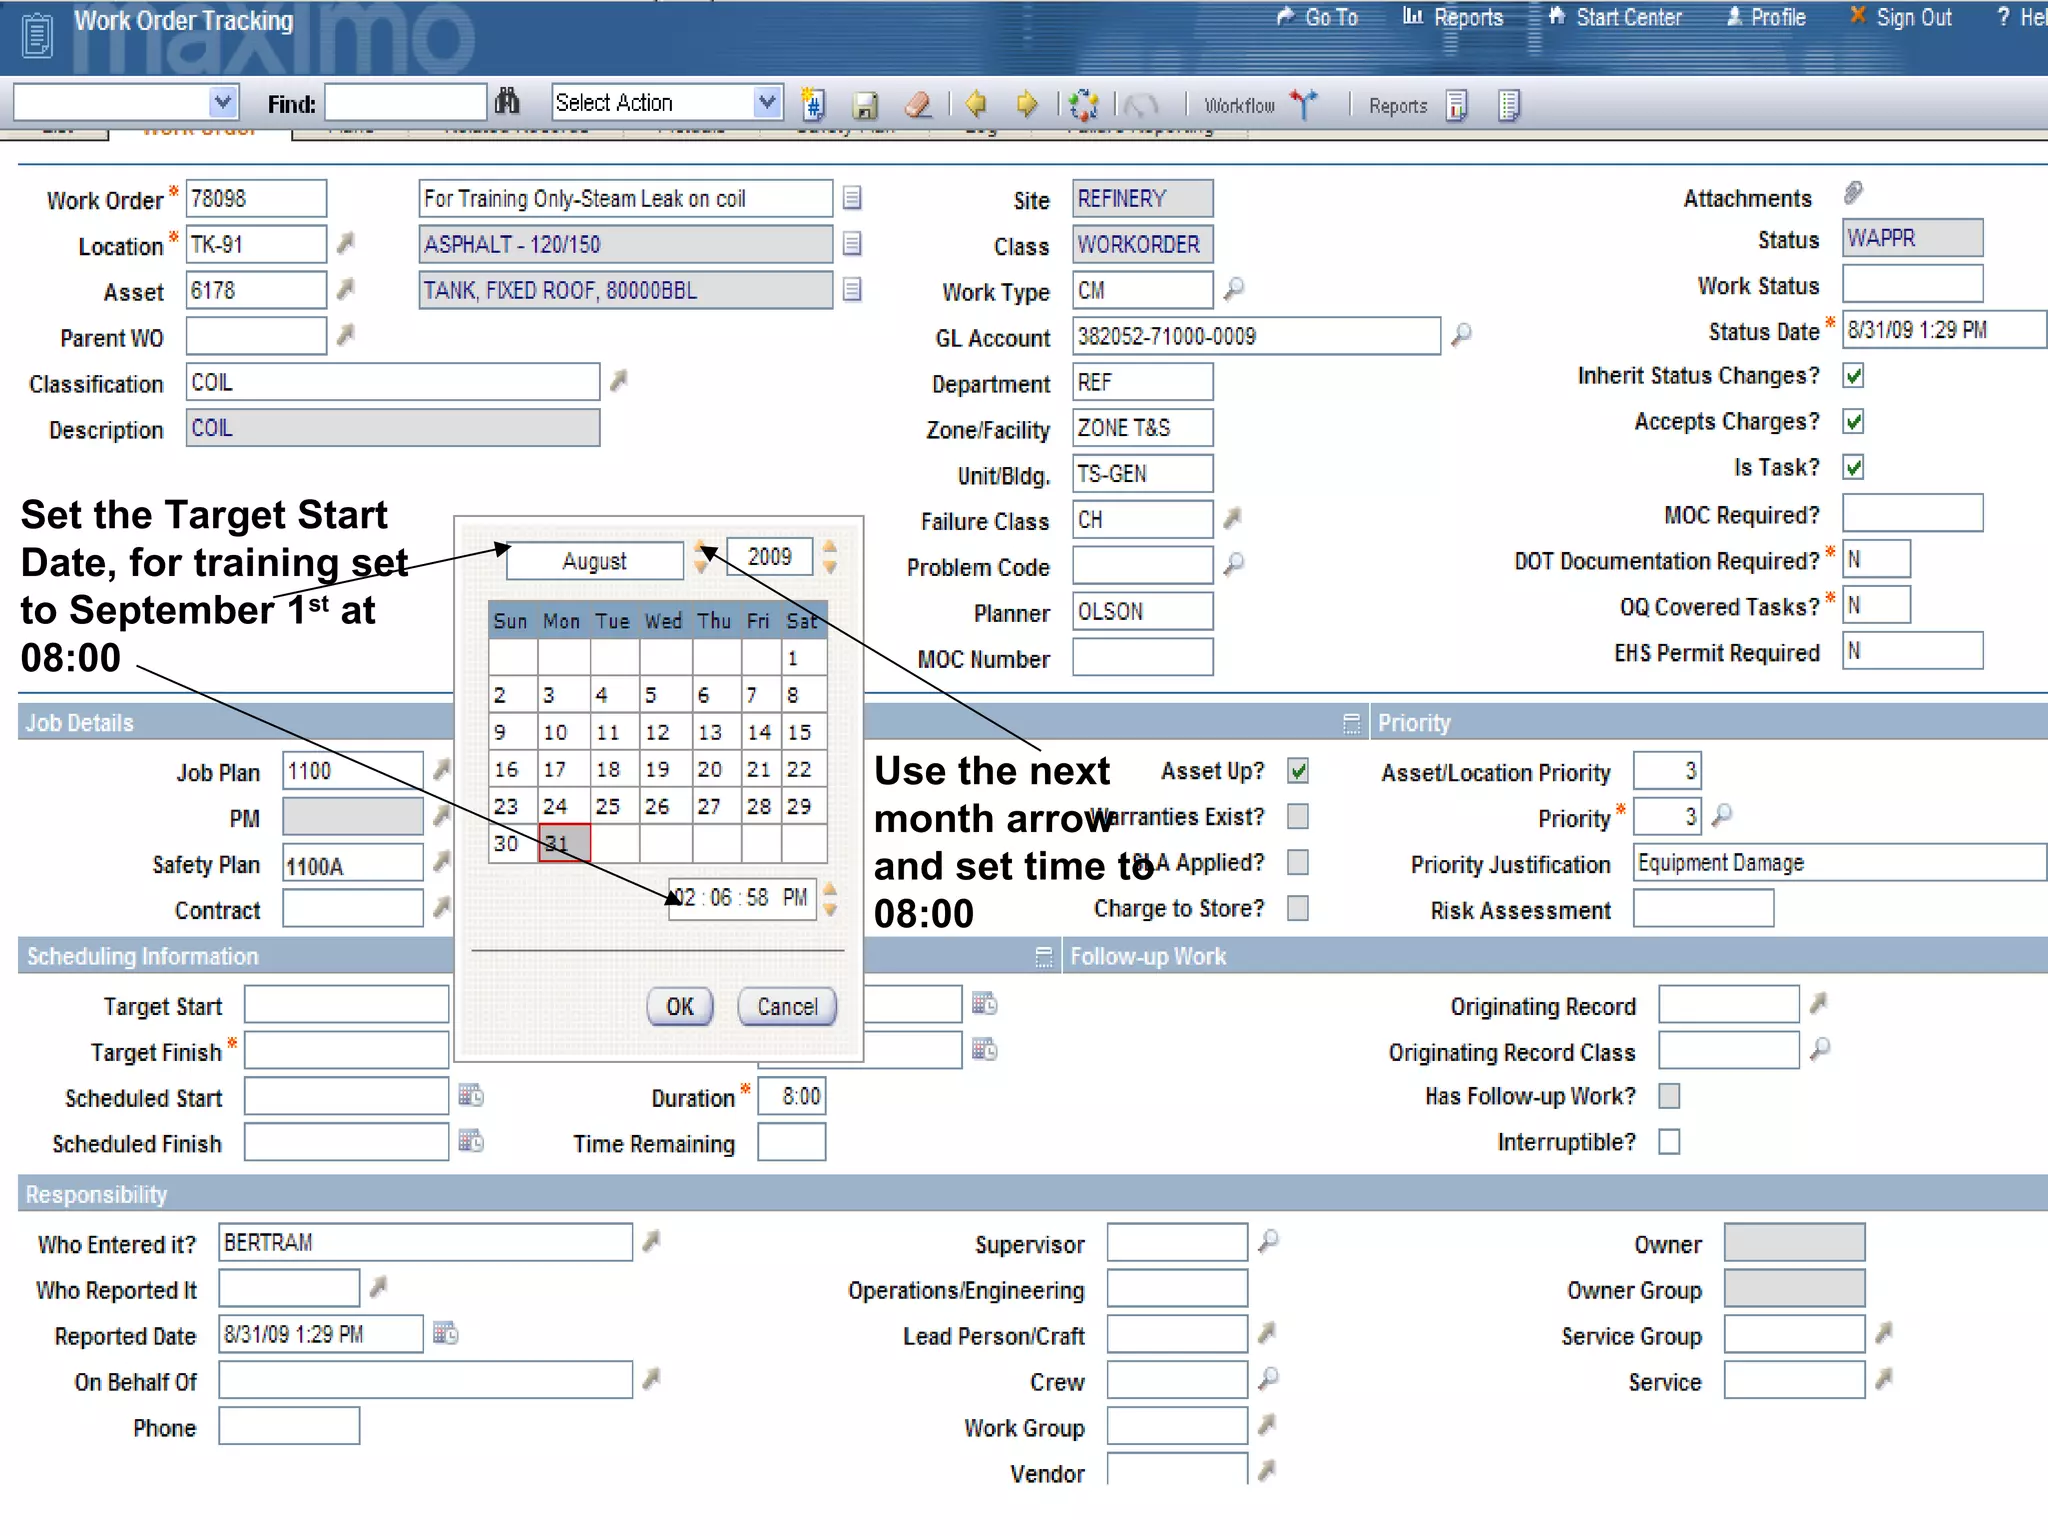
Task: Click Cancel in the calendar popup
Action: [787, 1007]
